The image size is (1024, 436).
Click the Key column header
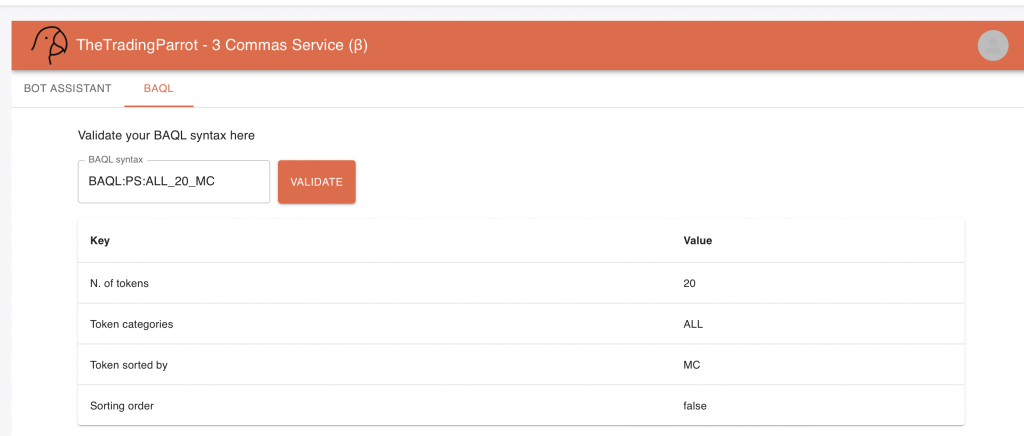pos(100,241)
